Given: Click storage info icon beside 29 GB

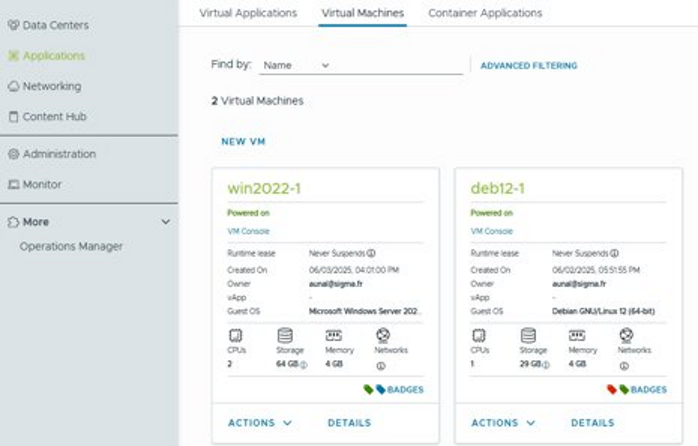Looking at the screenshot, I should (x=547, y=365).
